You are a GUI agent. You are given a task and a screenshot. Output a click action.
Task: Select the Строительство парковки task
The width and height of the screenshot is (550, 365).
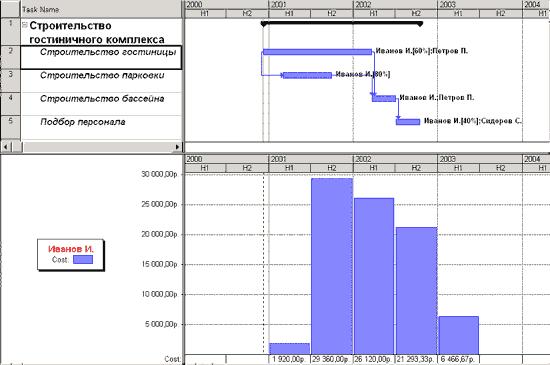[101, 81]
